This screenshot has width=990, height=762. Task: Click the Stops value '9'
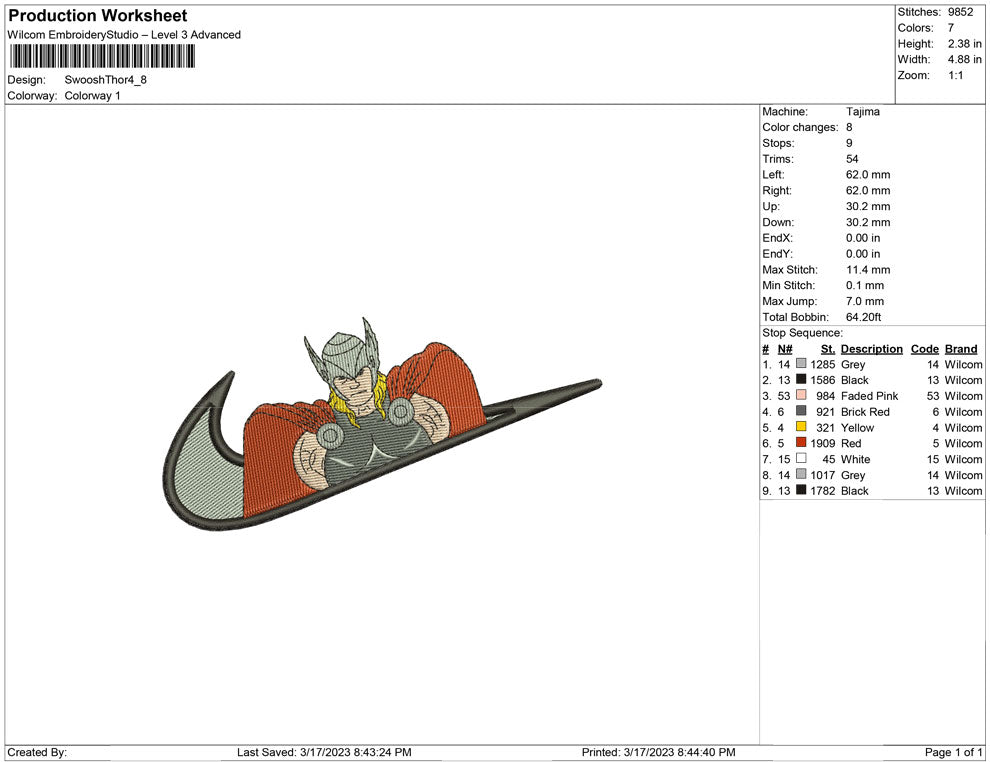tap(849, 143)
